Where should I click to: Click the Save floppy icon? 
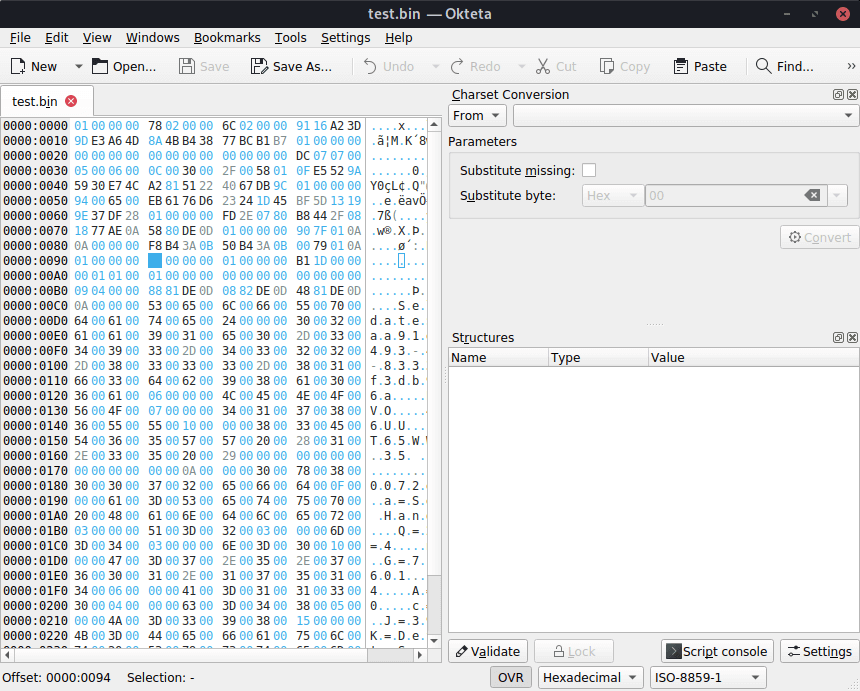tap(187, 66)
